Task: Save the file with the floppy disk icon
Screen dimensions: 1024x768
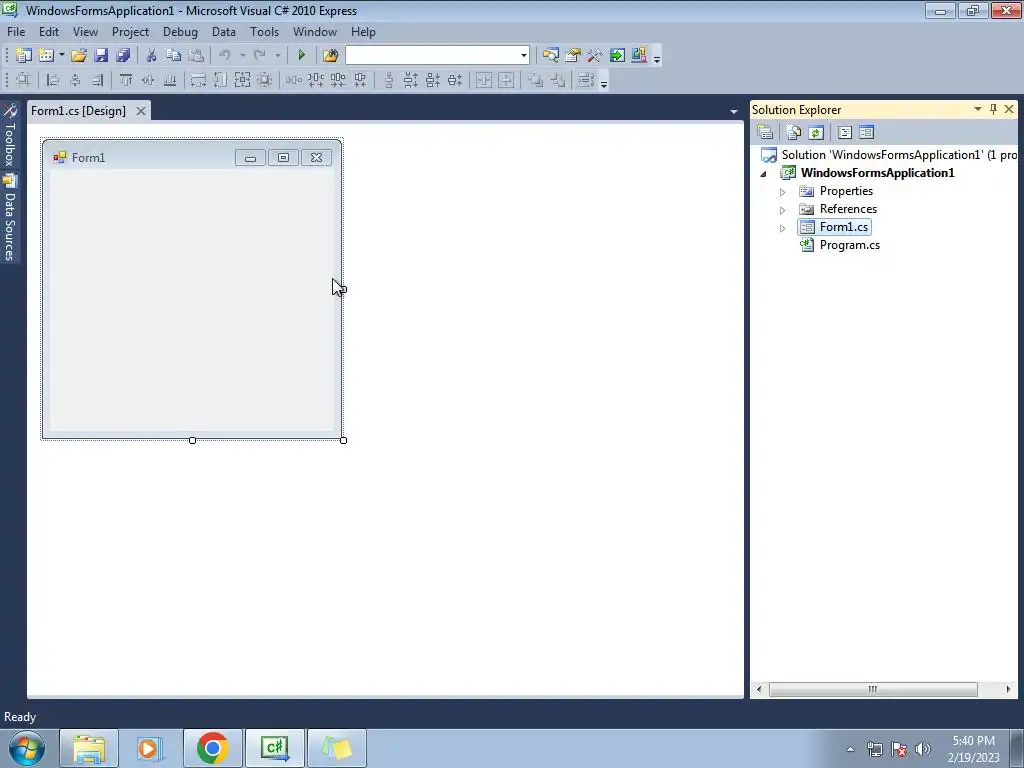Action: click(x=101, y=56)
